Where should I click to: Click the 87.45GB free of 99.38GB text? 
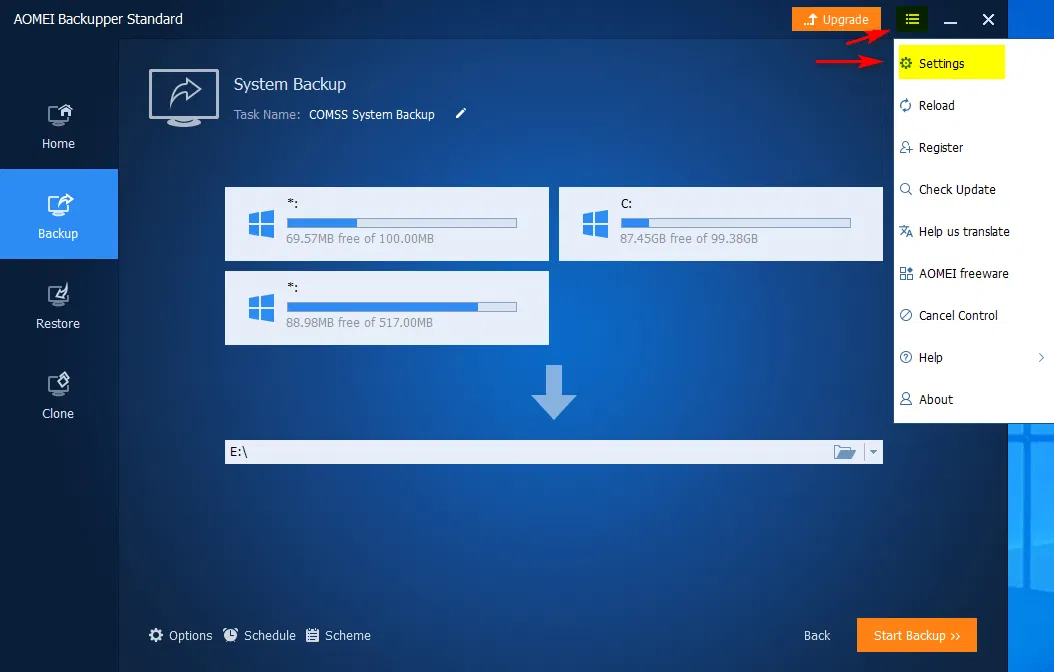click(689, 239)
